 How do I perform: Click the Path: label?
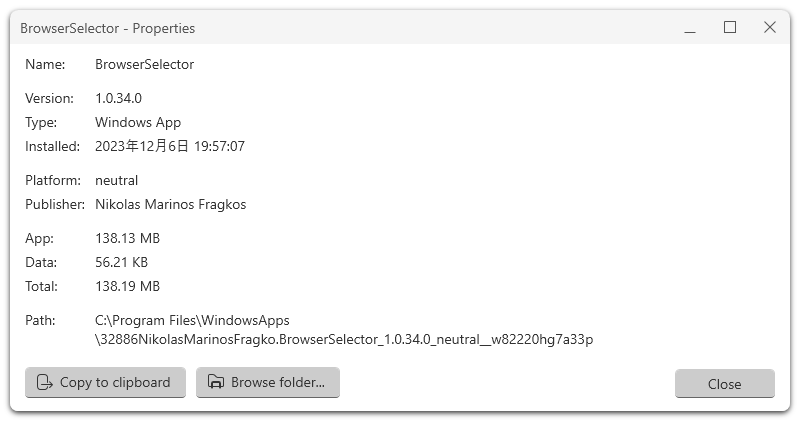[40, 320]
